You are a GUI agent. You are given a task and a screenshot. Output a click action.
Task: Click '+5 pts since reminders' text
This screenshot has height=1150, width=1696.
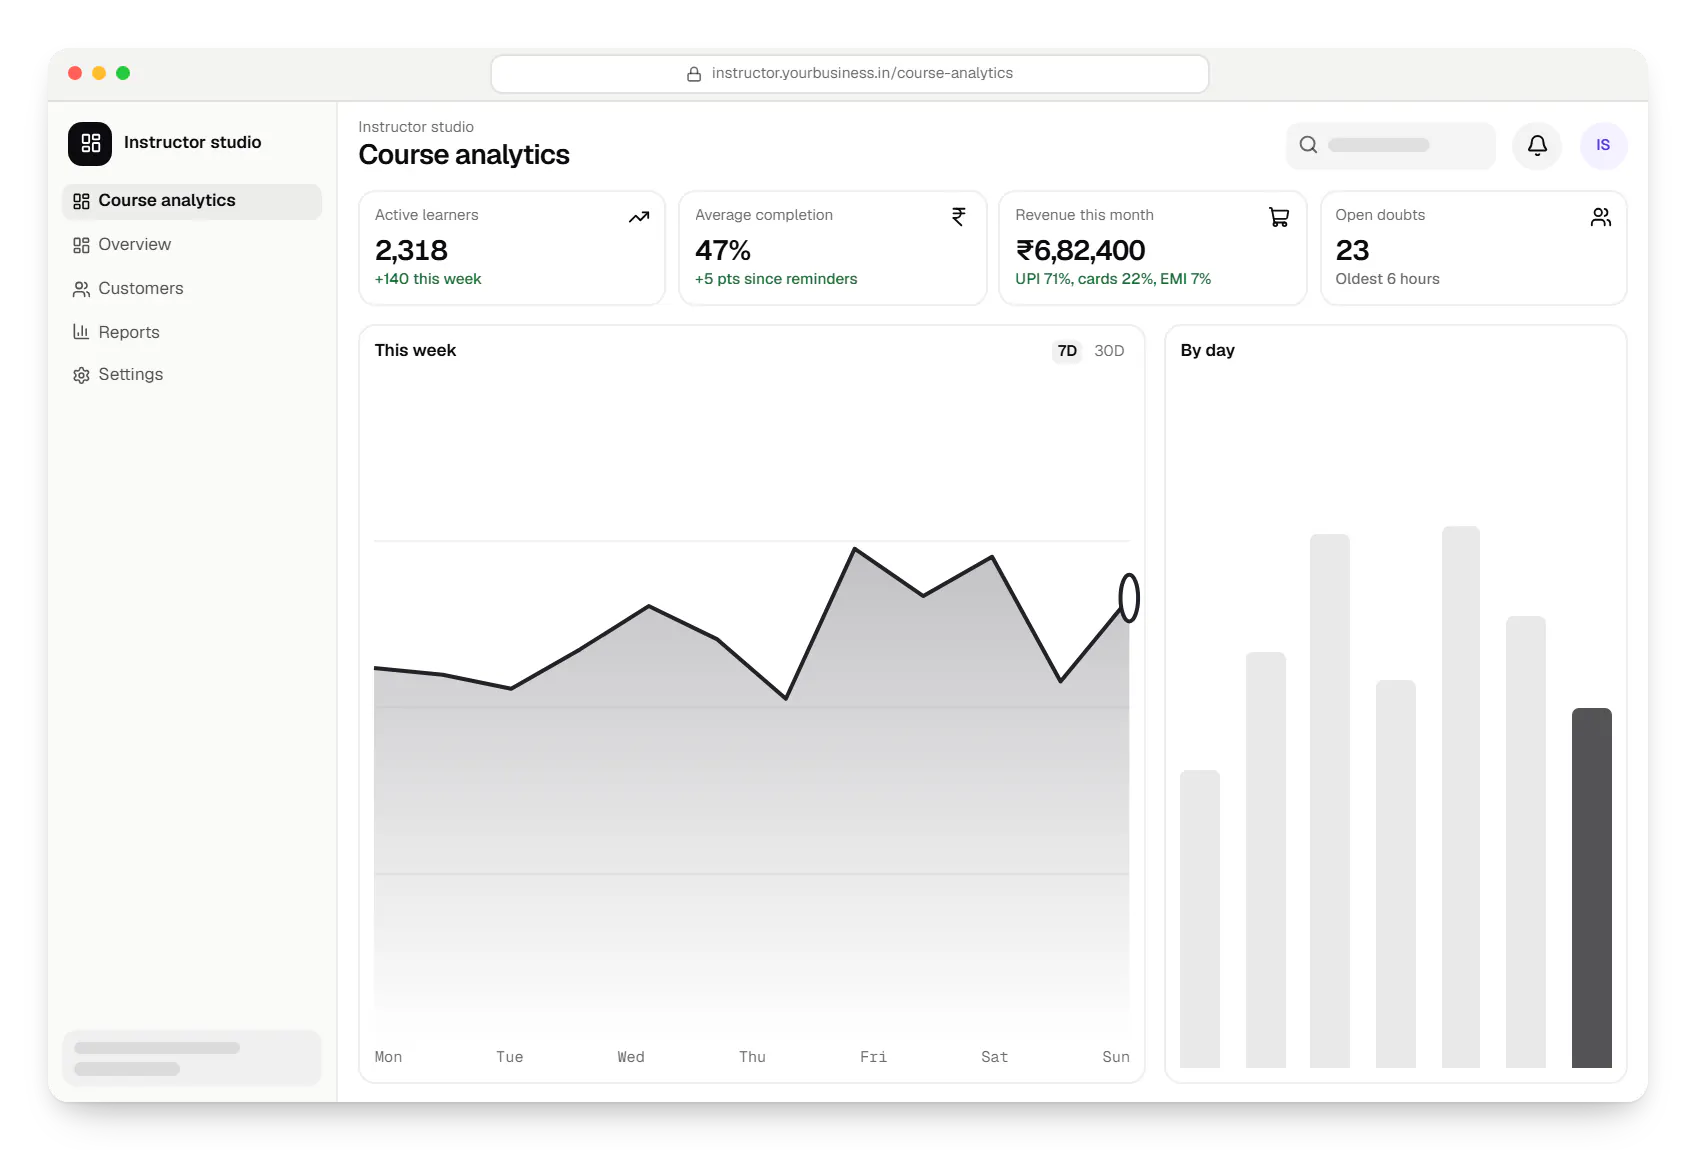(776, 279)
